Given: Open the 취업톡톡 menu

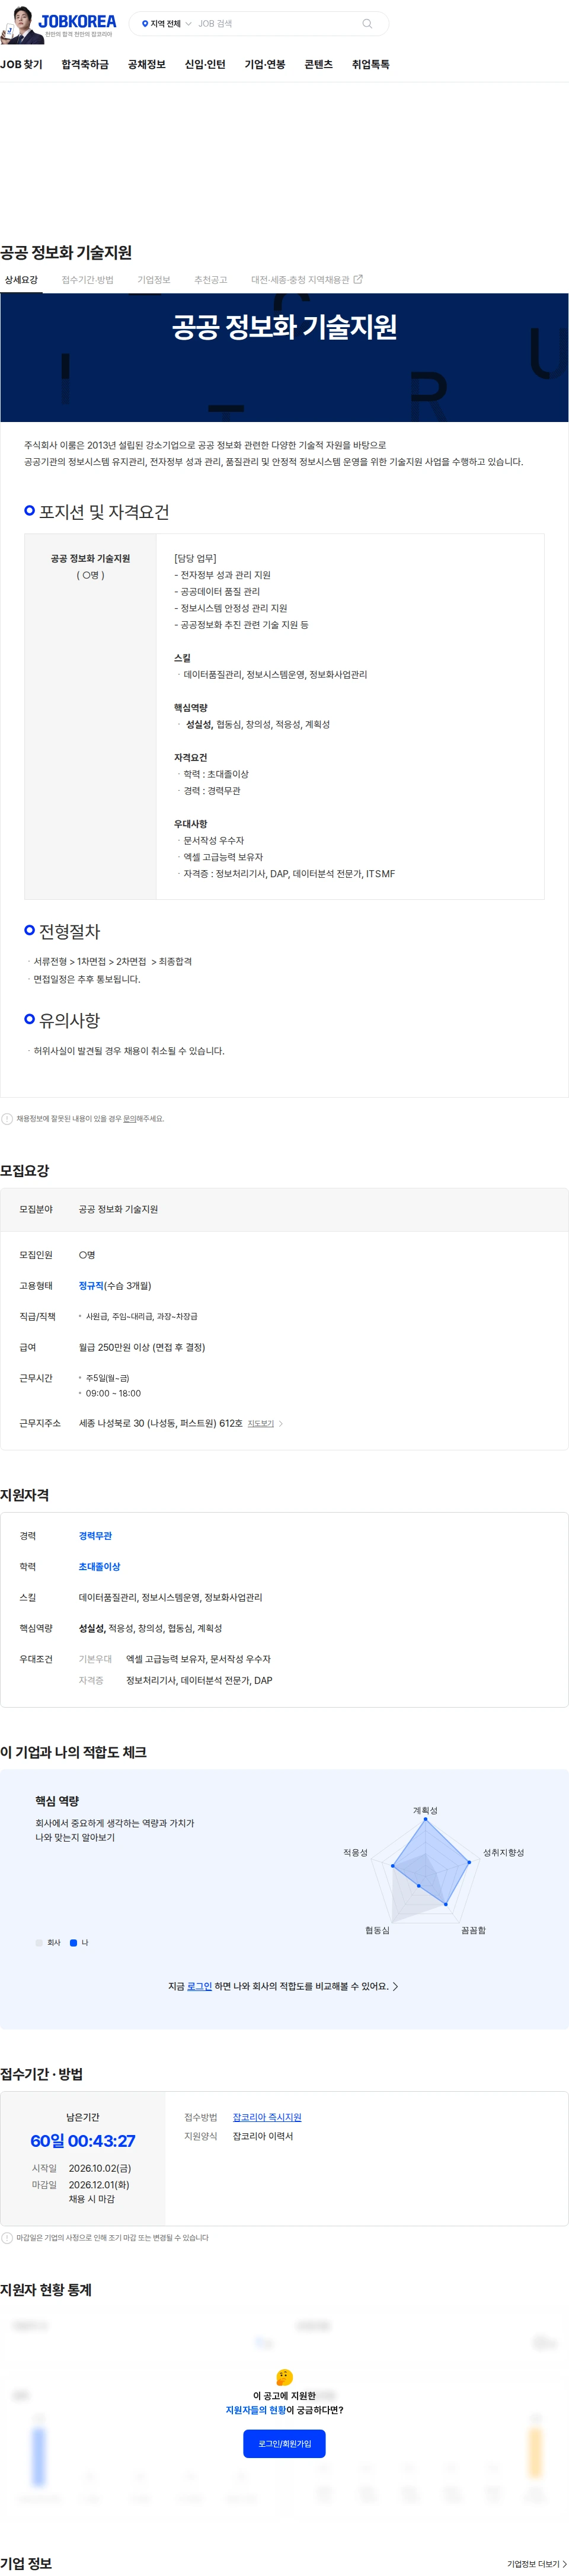Looking at the screenshot, I should [370, 64].
